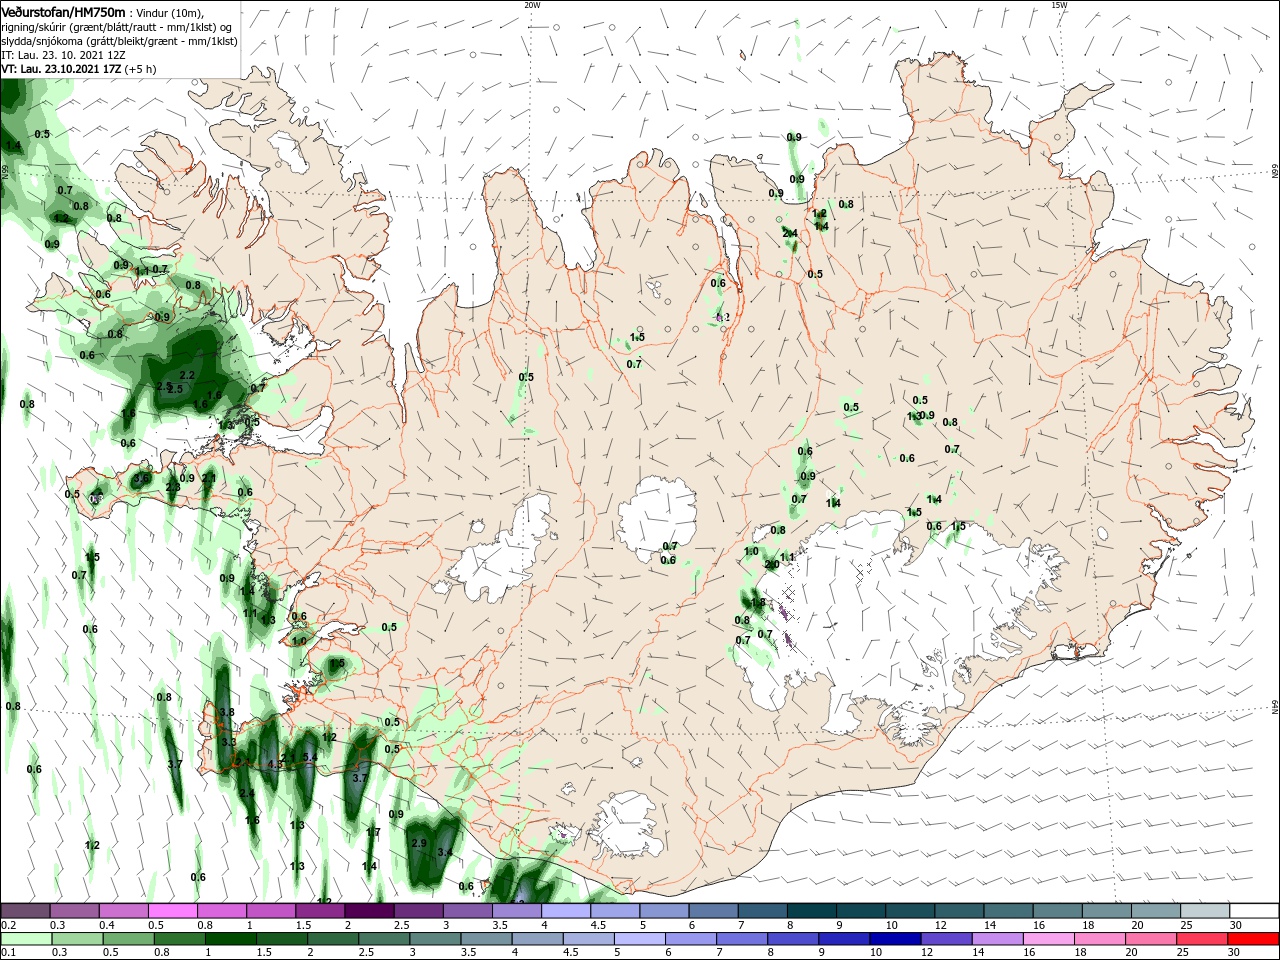
Task: Click the lower legend swatch between 2.5 and 3
Action: click(386, 939)
